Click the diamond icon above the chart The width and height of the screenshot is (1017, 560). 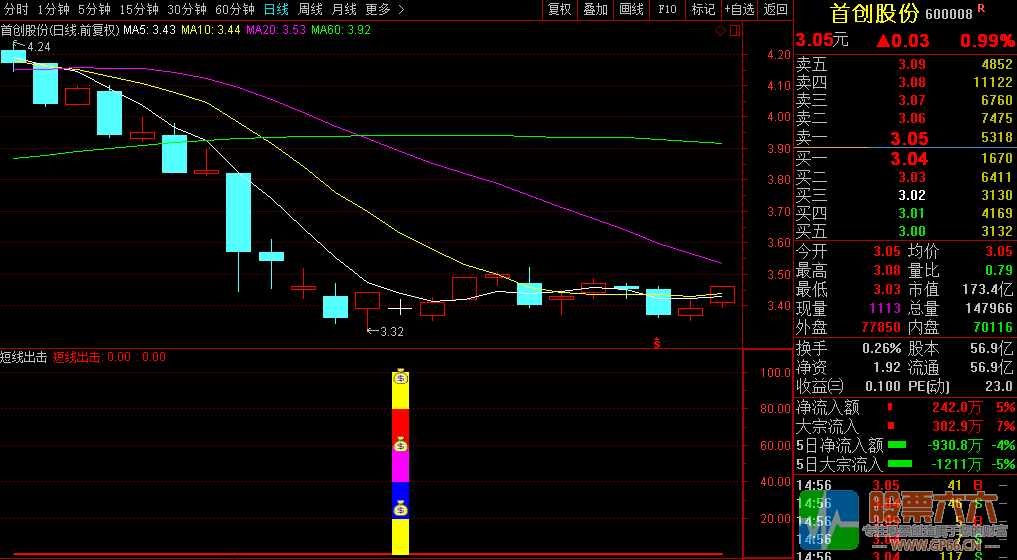(x=721, y=30)
